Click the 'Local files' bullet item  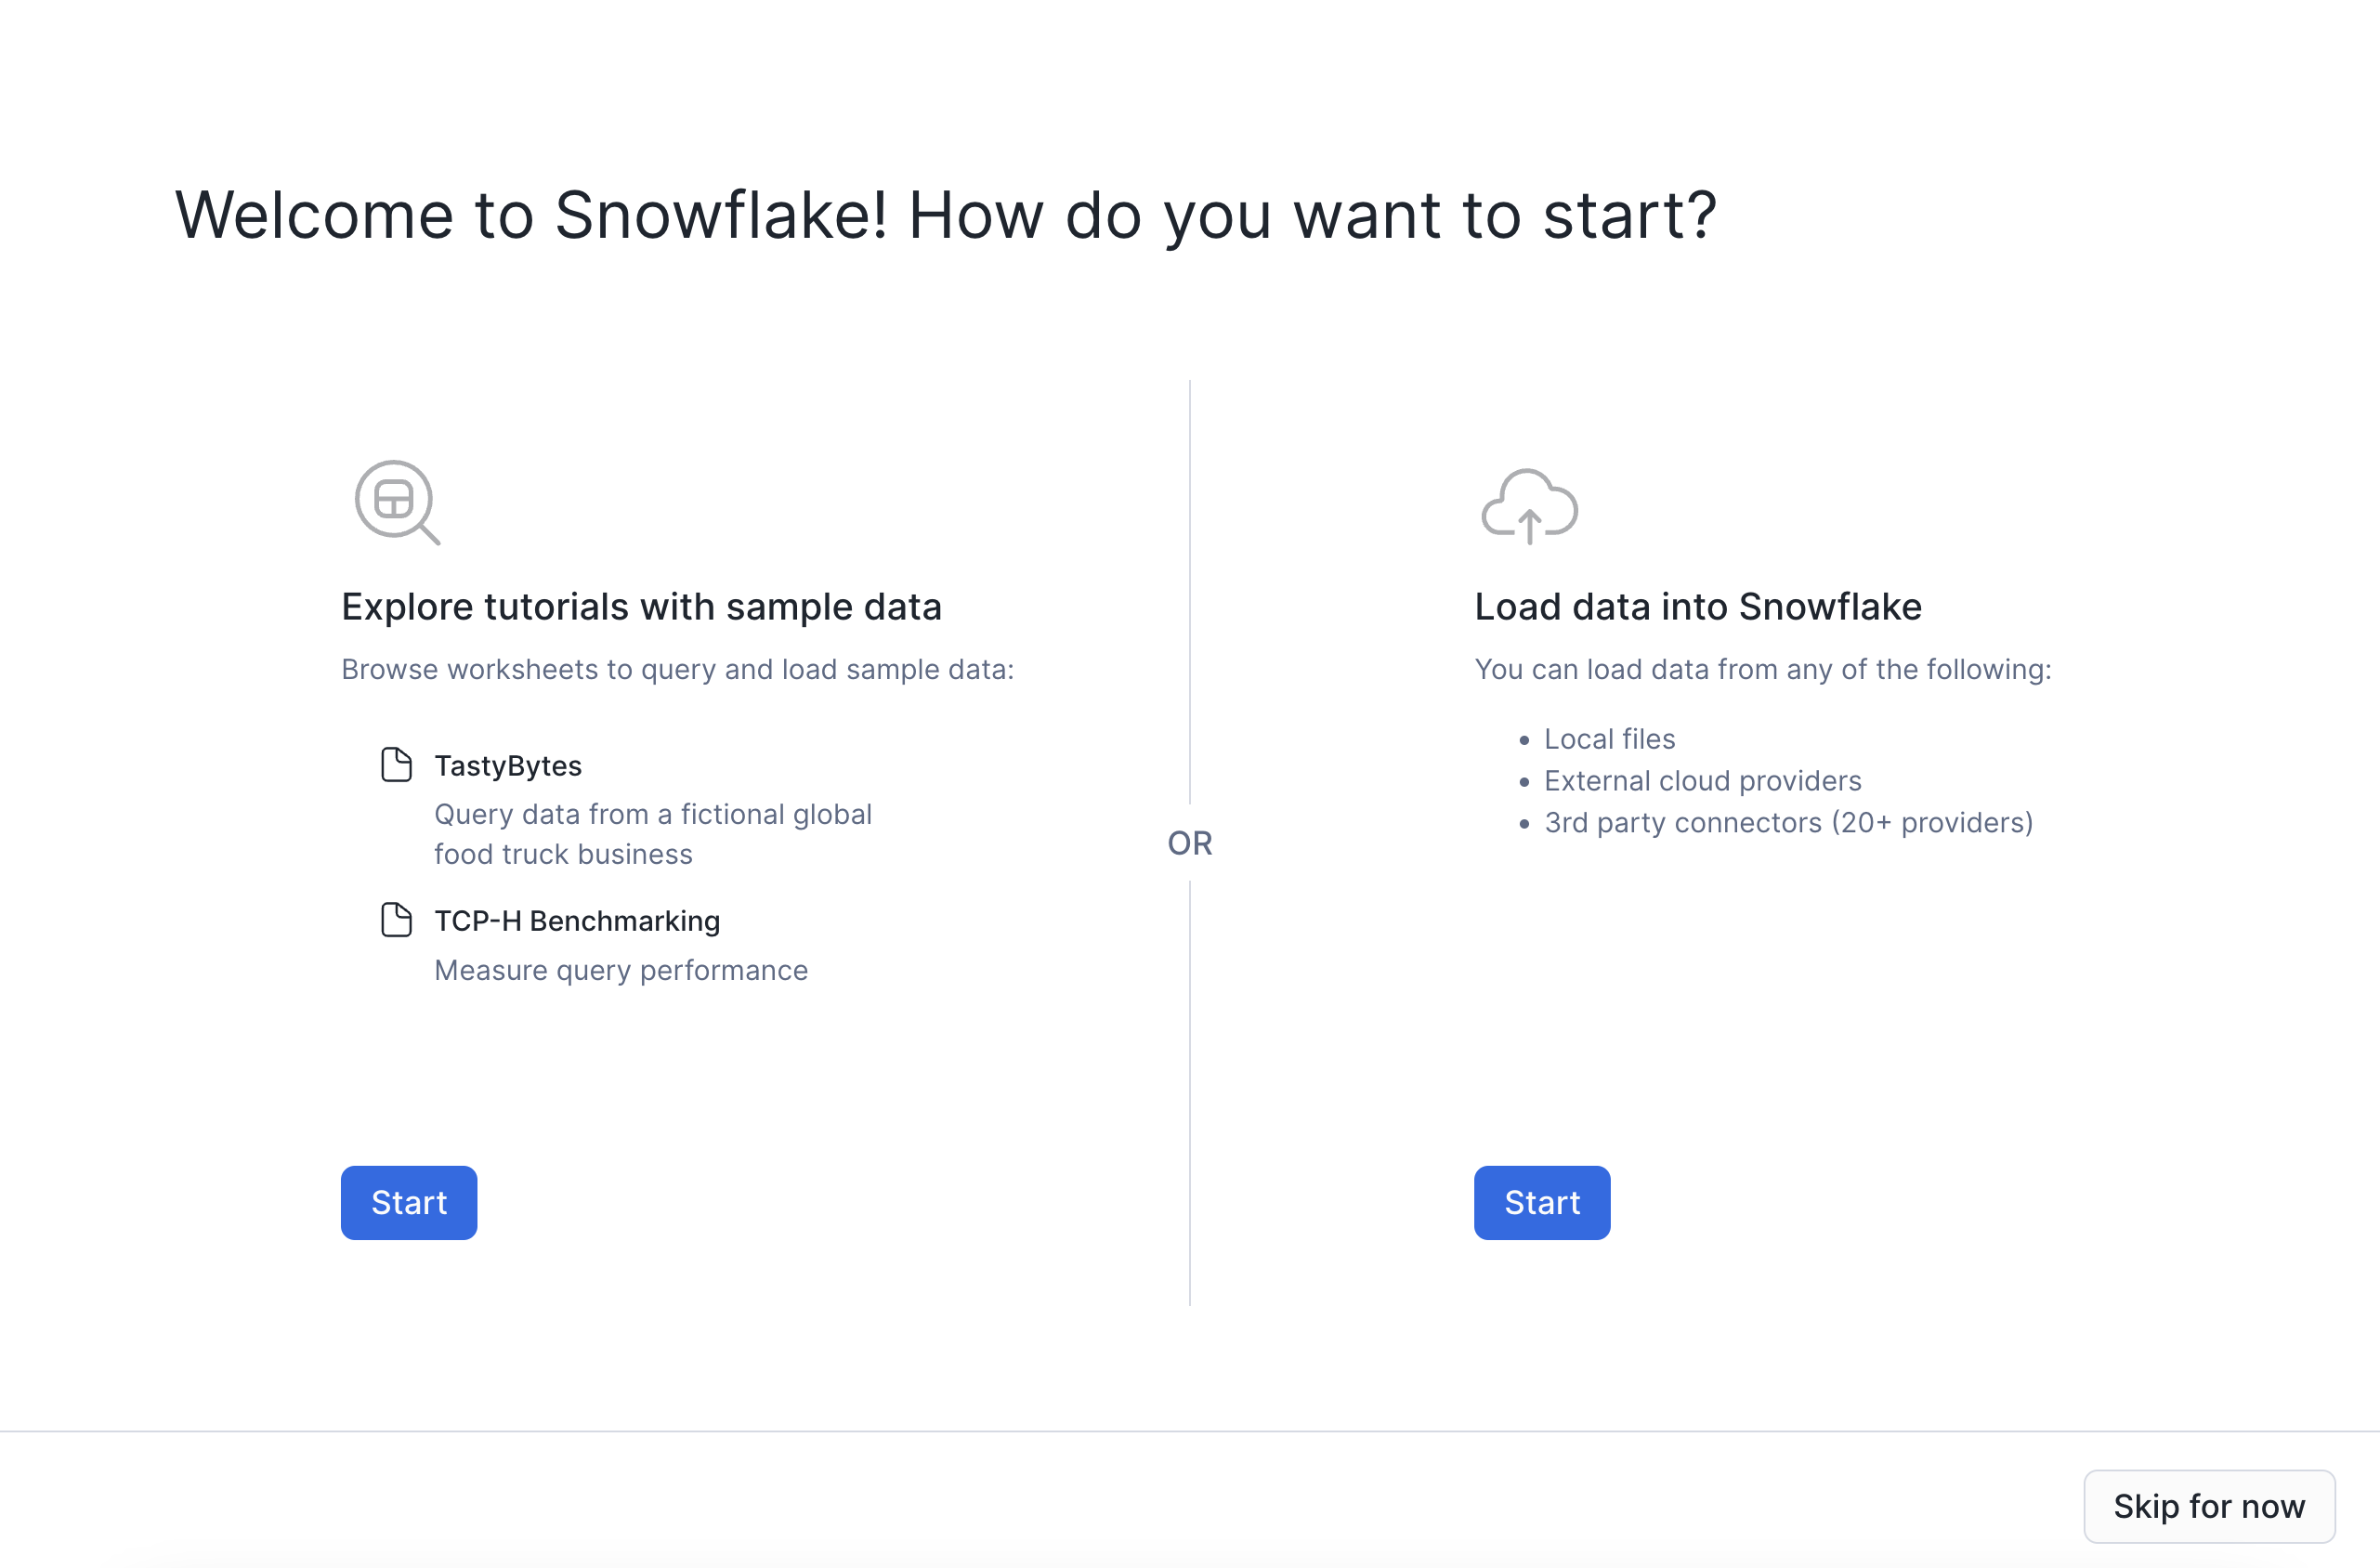pos(1609,739)
